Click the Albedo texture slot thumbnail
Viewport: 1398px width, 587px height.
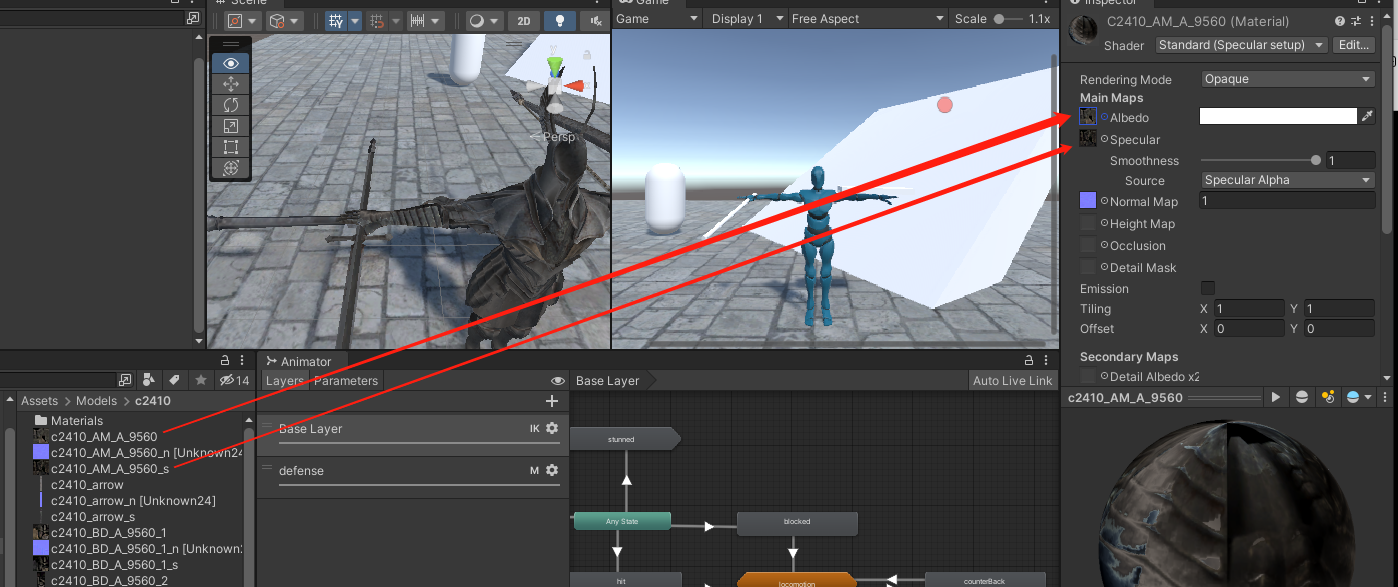pos(1088,117)
